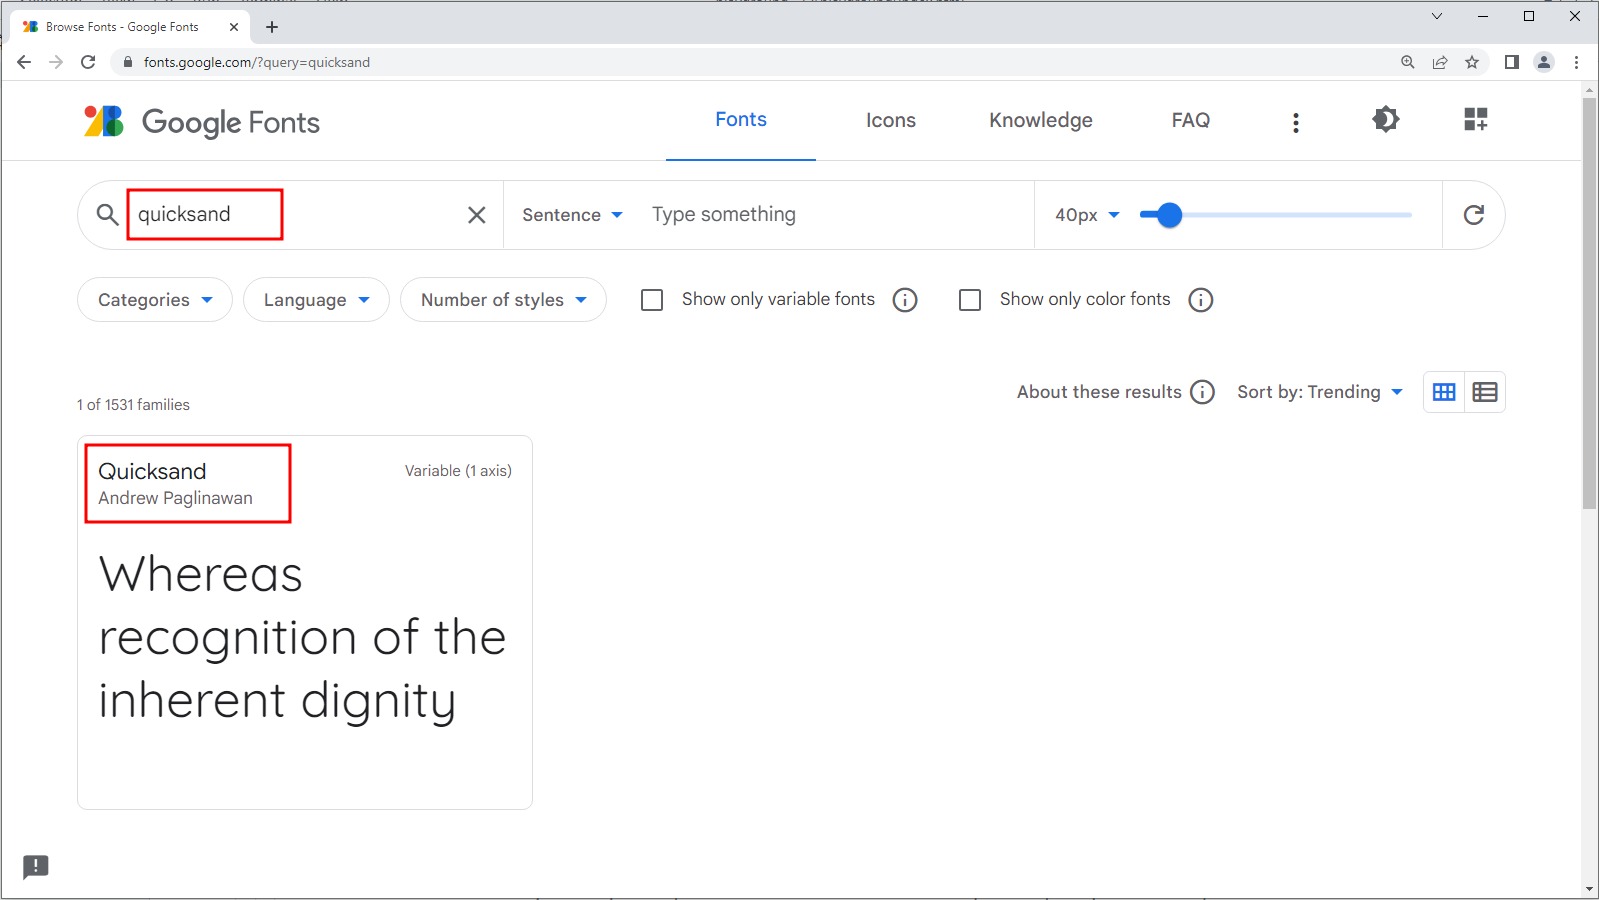This screenshot has height=900, width=1599.
Task: Clear the quicksand search with the X icon
Action: click(x=477, y=215)
